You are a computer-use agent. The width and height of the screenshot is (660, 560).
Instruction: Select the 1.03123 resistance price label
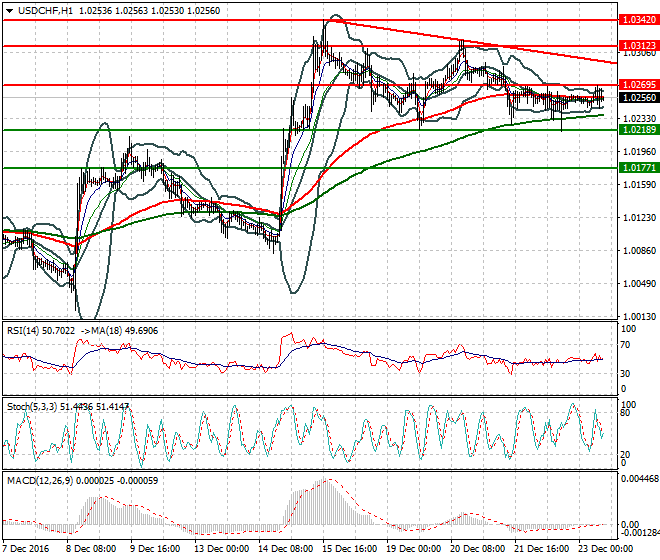(x=639, y=45)
